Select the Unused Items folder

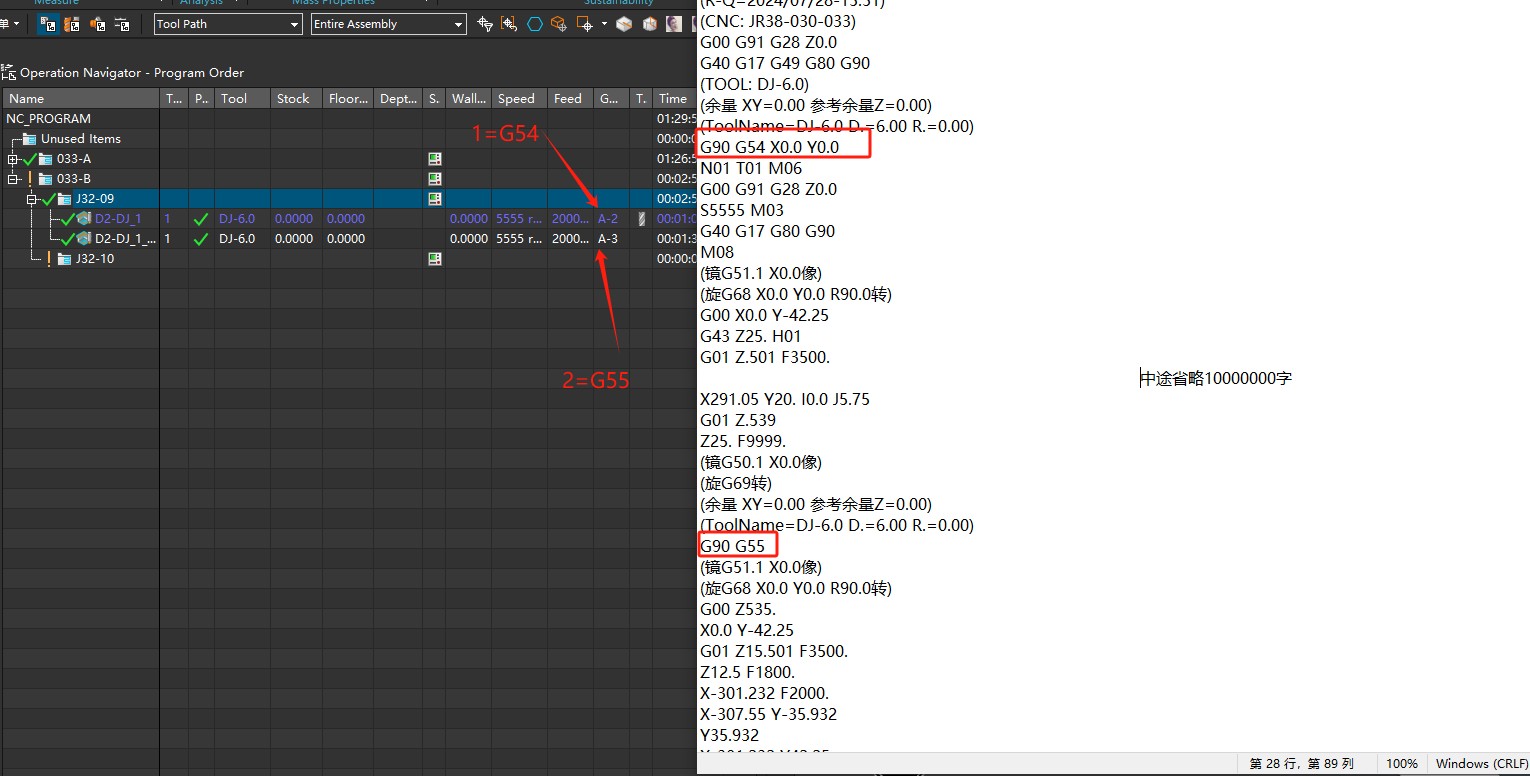(81, 139)
